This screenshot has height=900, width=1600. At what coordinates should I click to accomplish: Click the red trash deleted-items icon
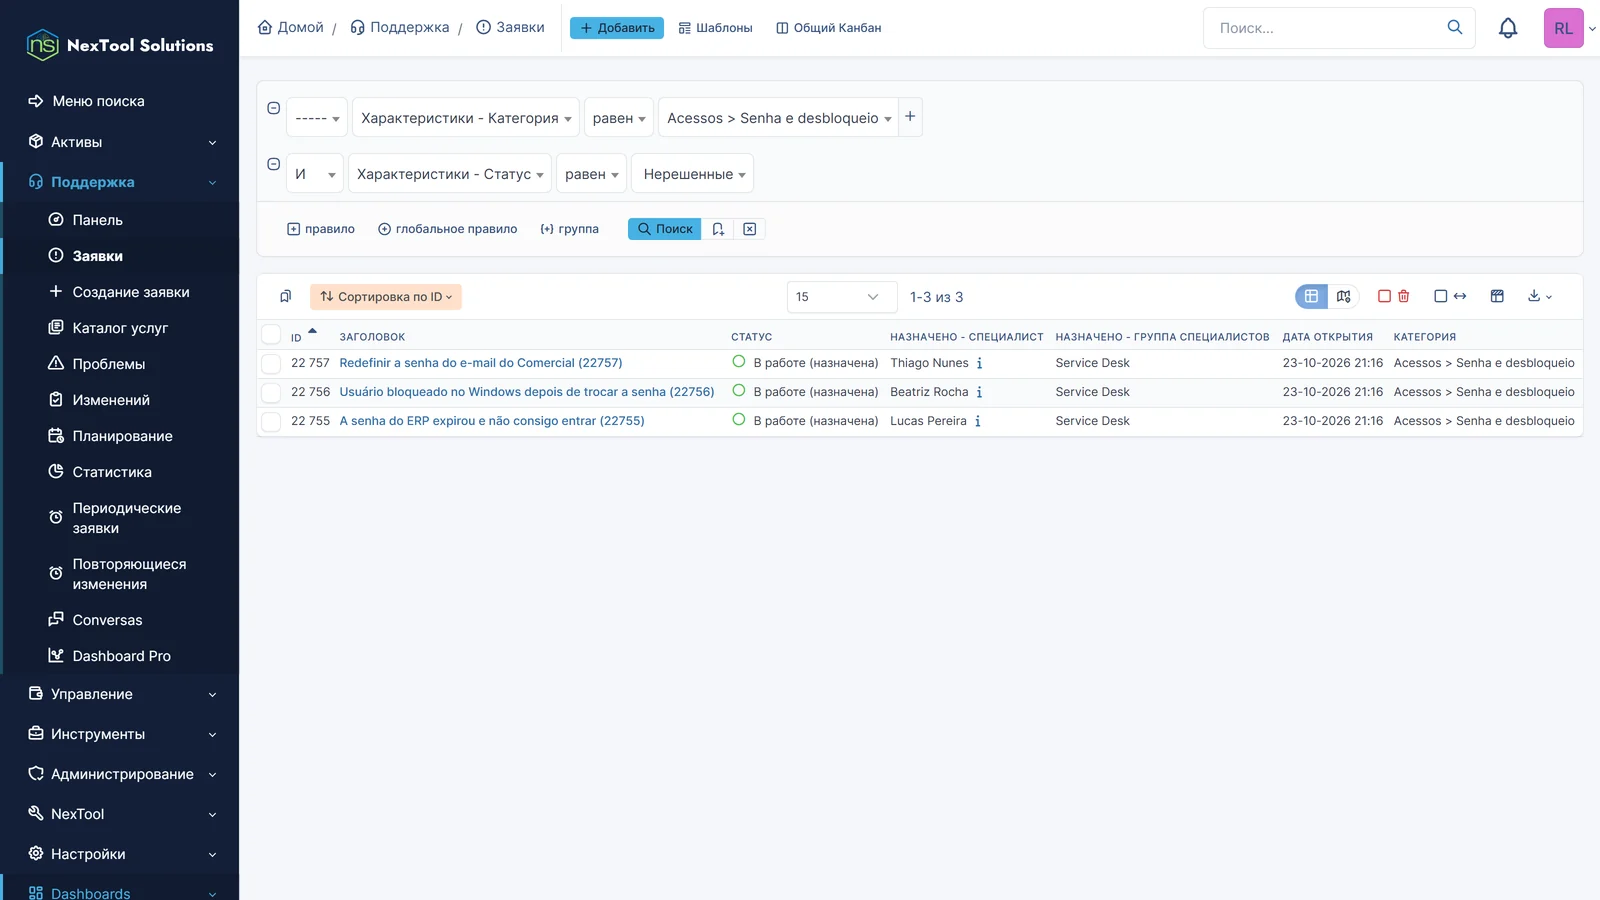tap(1404, 296)
